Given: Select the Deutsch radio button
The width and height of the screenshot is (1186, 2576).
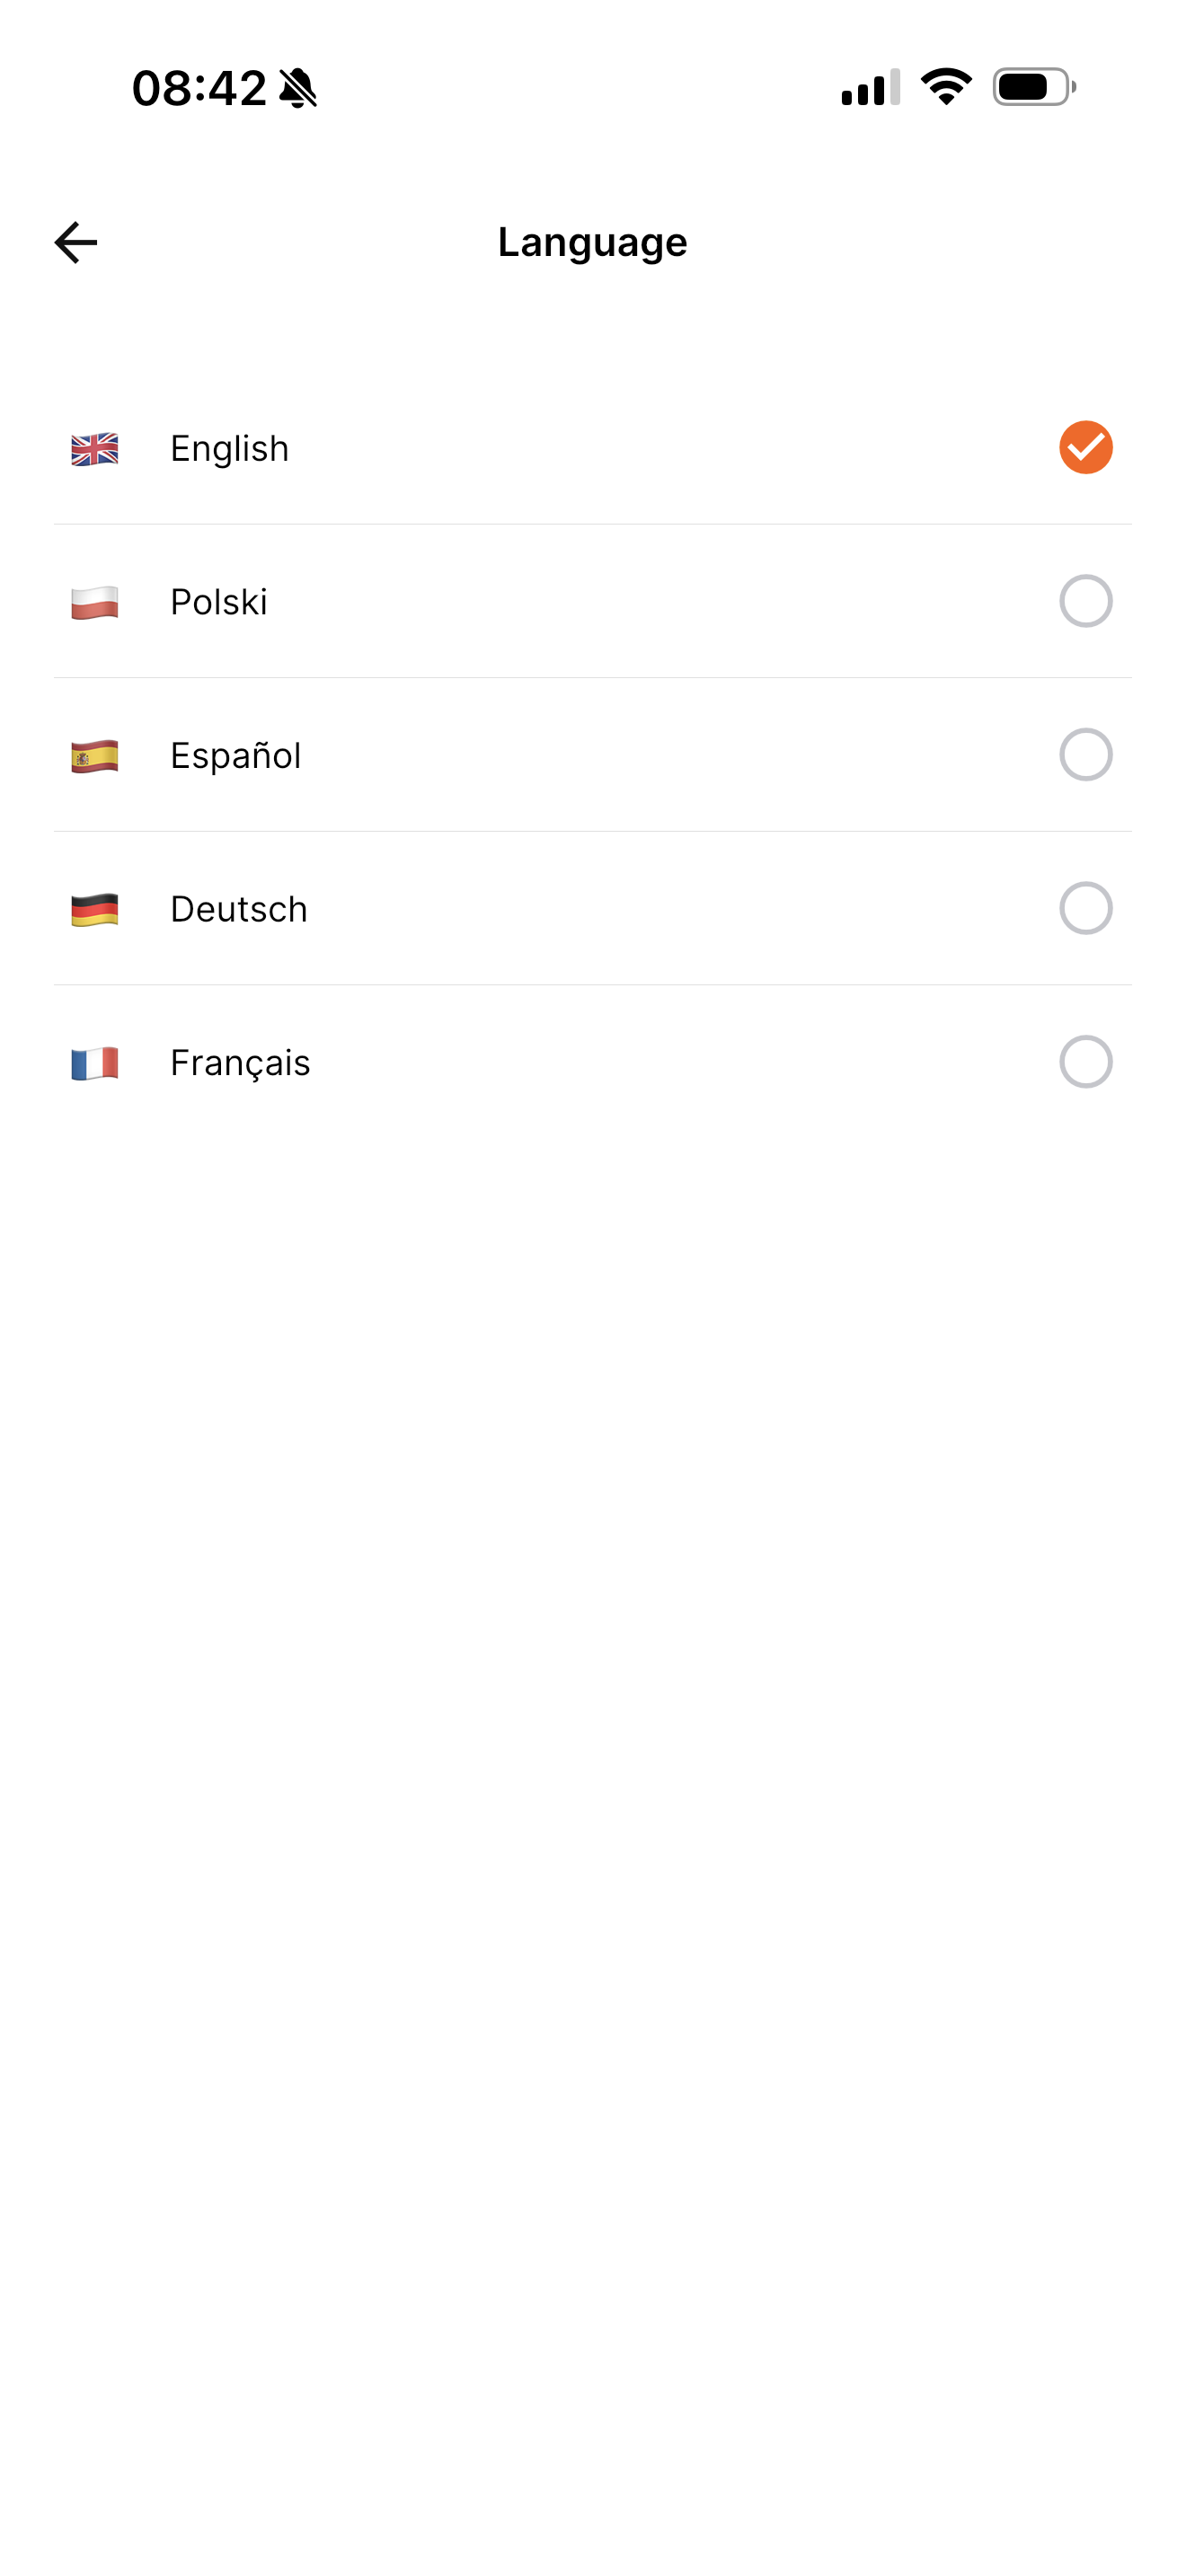Looking at the screenshot, I should click(x=1085, y=908).
